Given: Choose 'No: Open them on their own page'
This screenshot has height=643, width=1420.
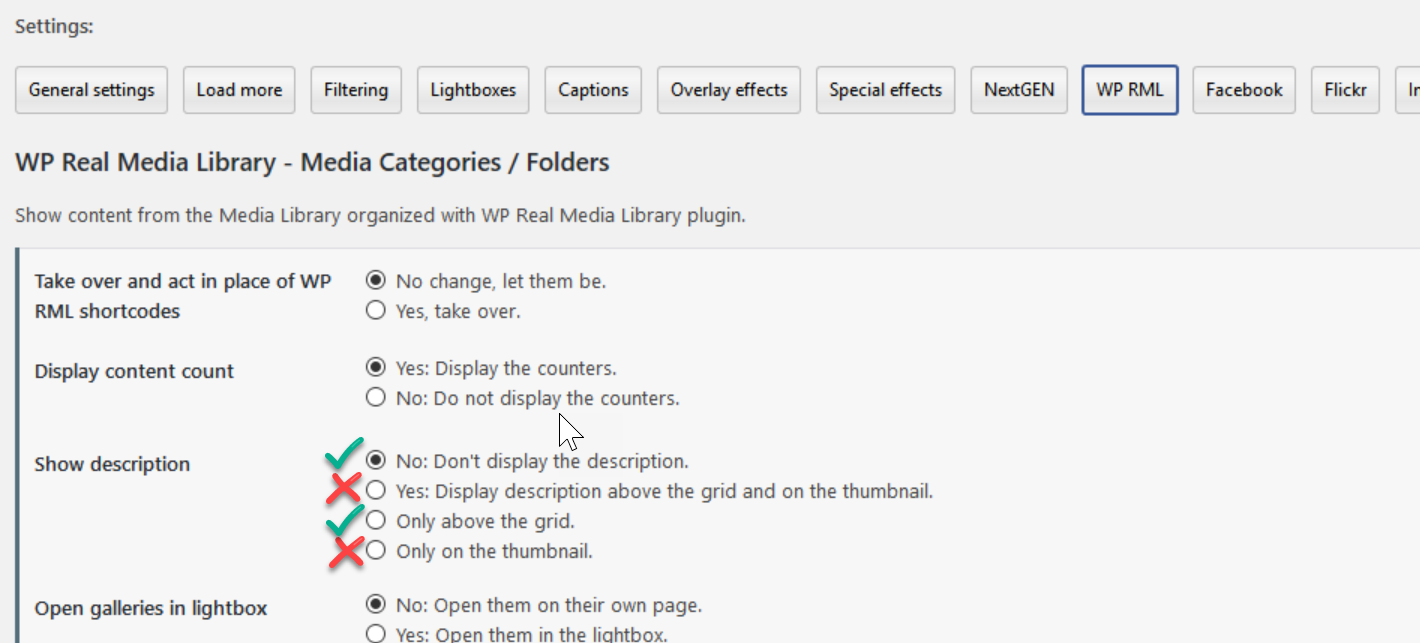Looking at the screenshot, I should click(x=376, y=605).
